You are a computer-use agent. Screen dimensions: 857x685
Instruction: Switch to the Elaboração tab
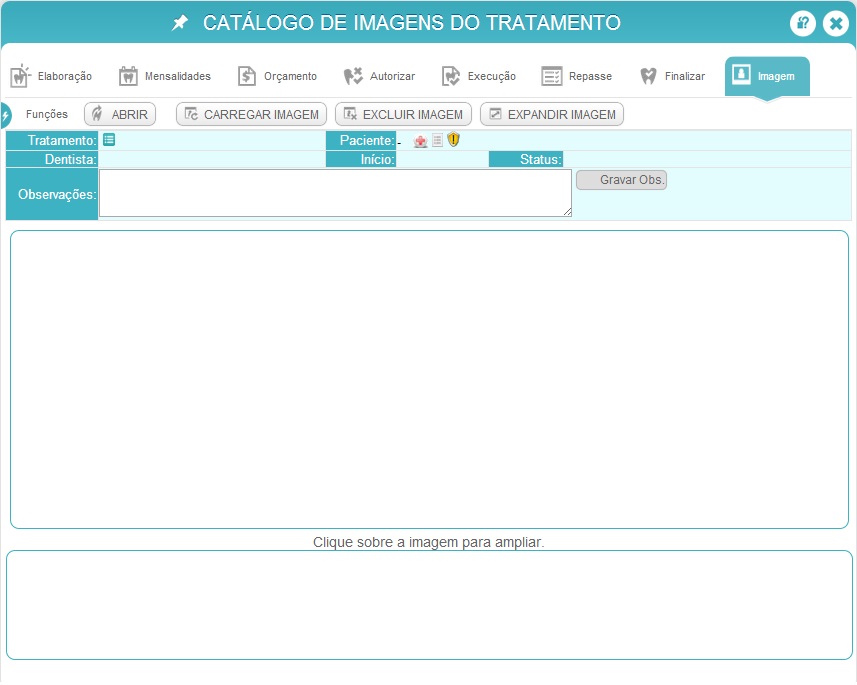point(51,76)
